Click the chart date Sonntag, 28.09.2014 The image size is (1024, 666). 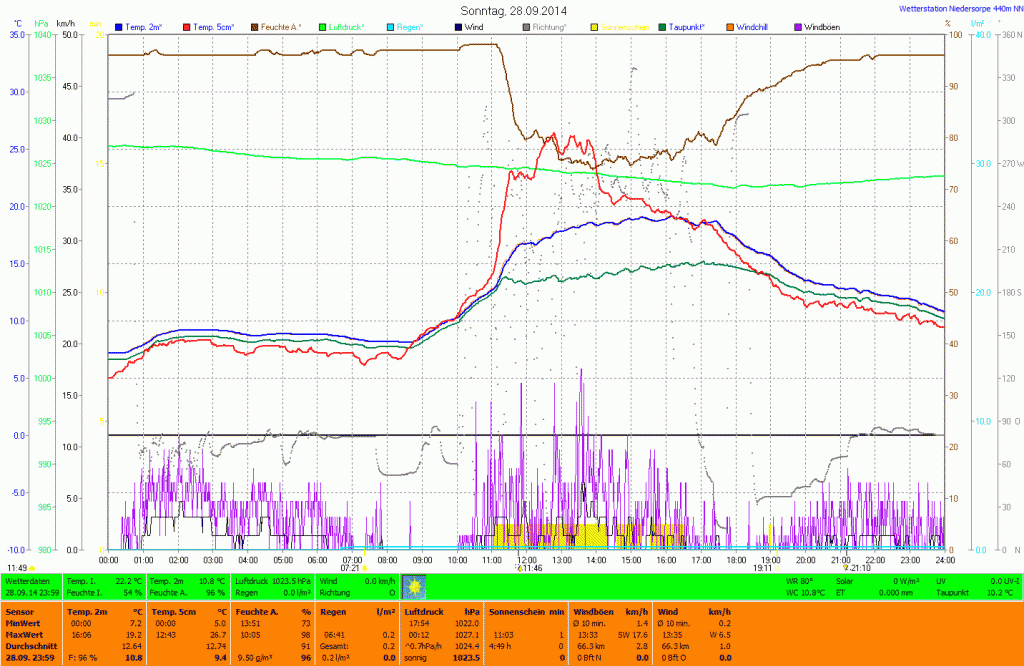513,9
